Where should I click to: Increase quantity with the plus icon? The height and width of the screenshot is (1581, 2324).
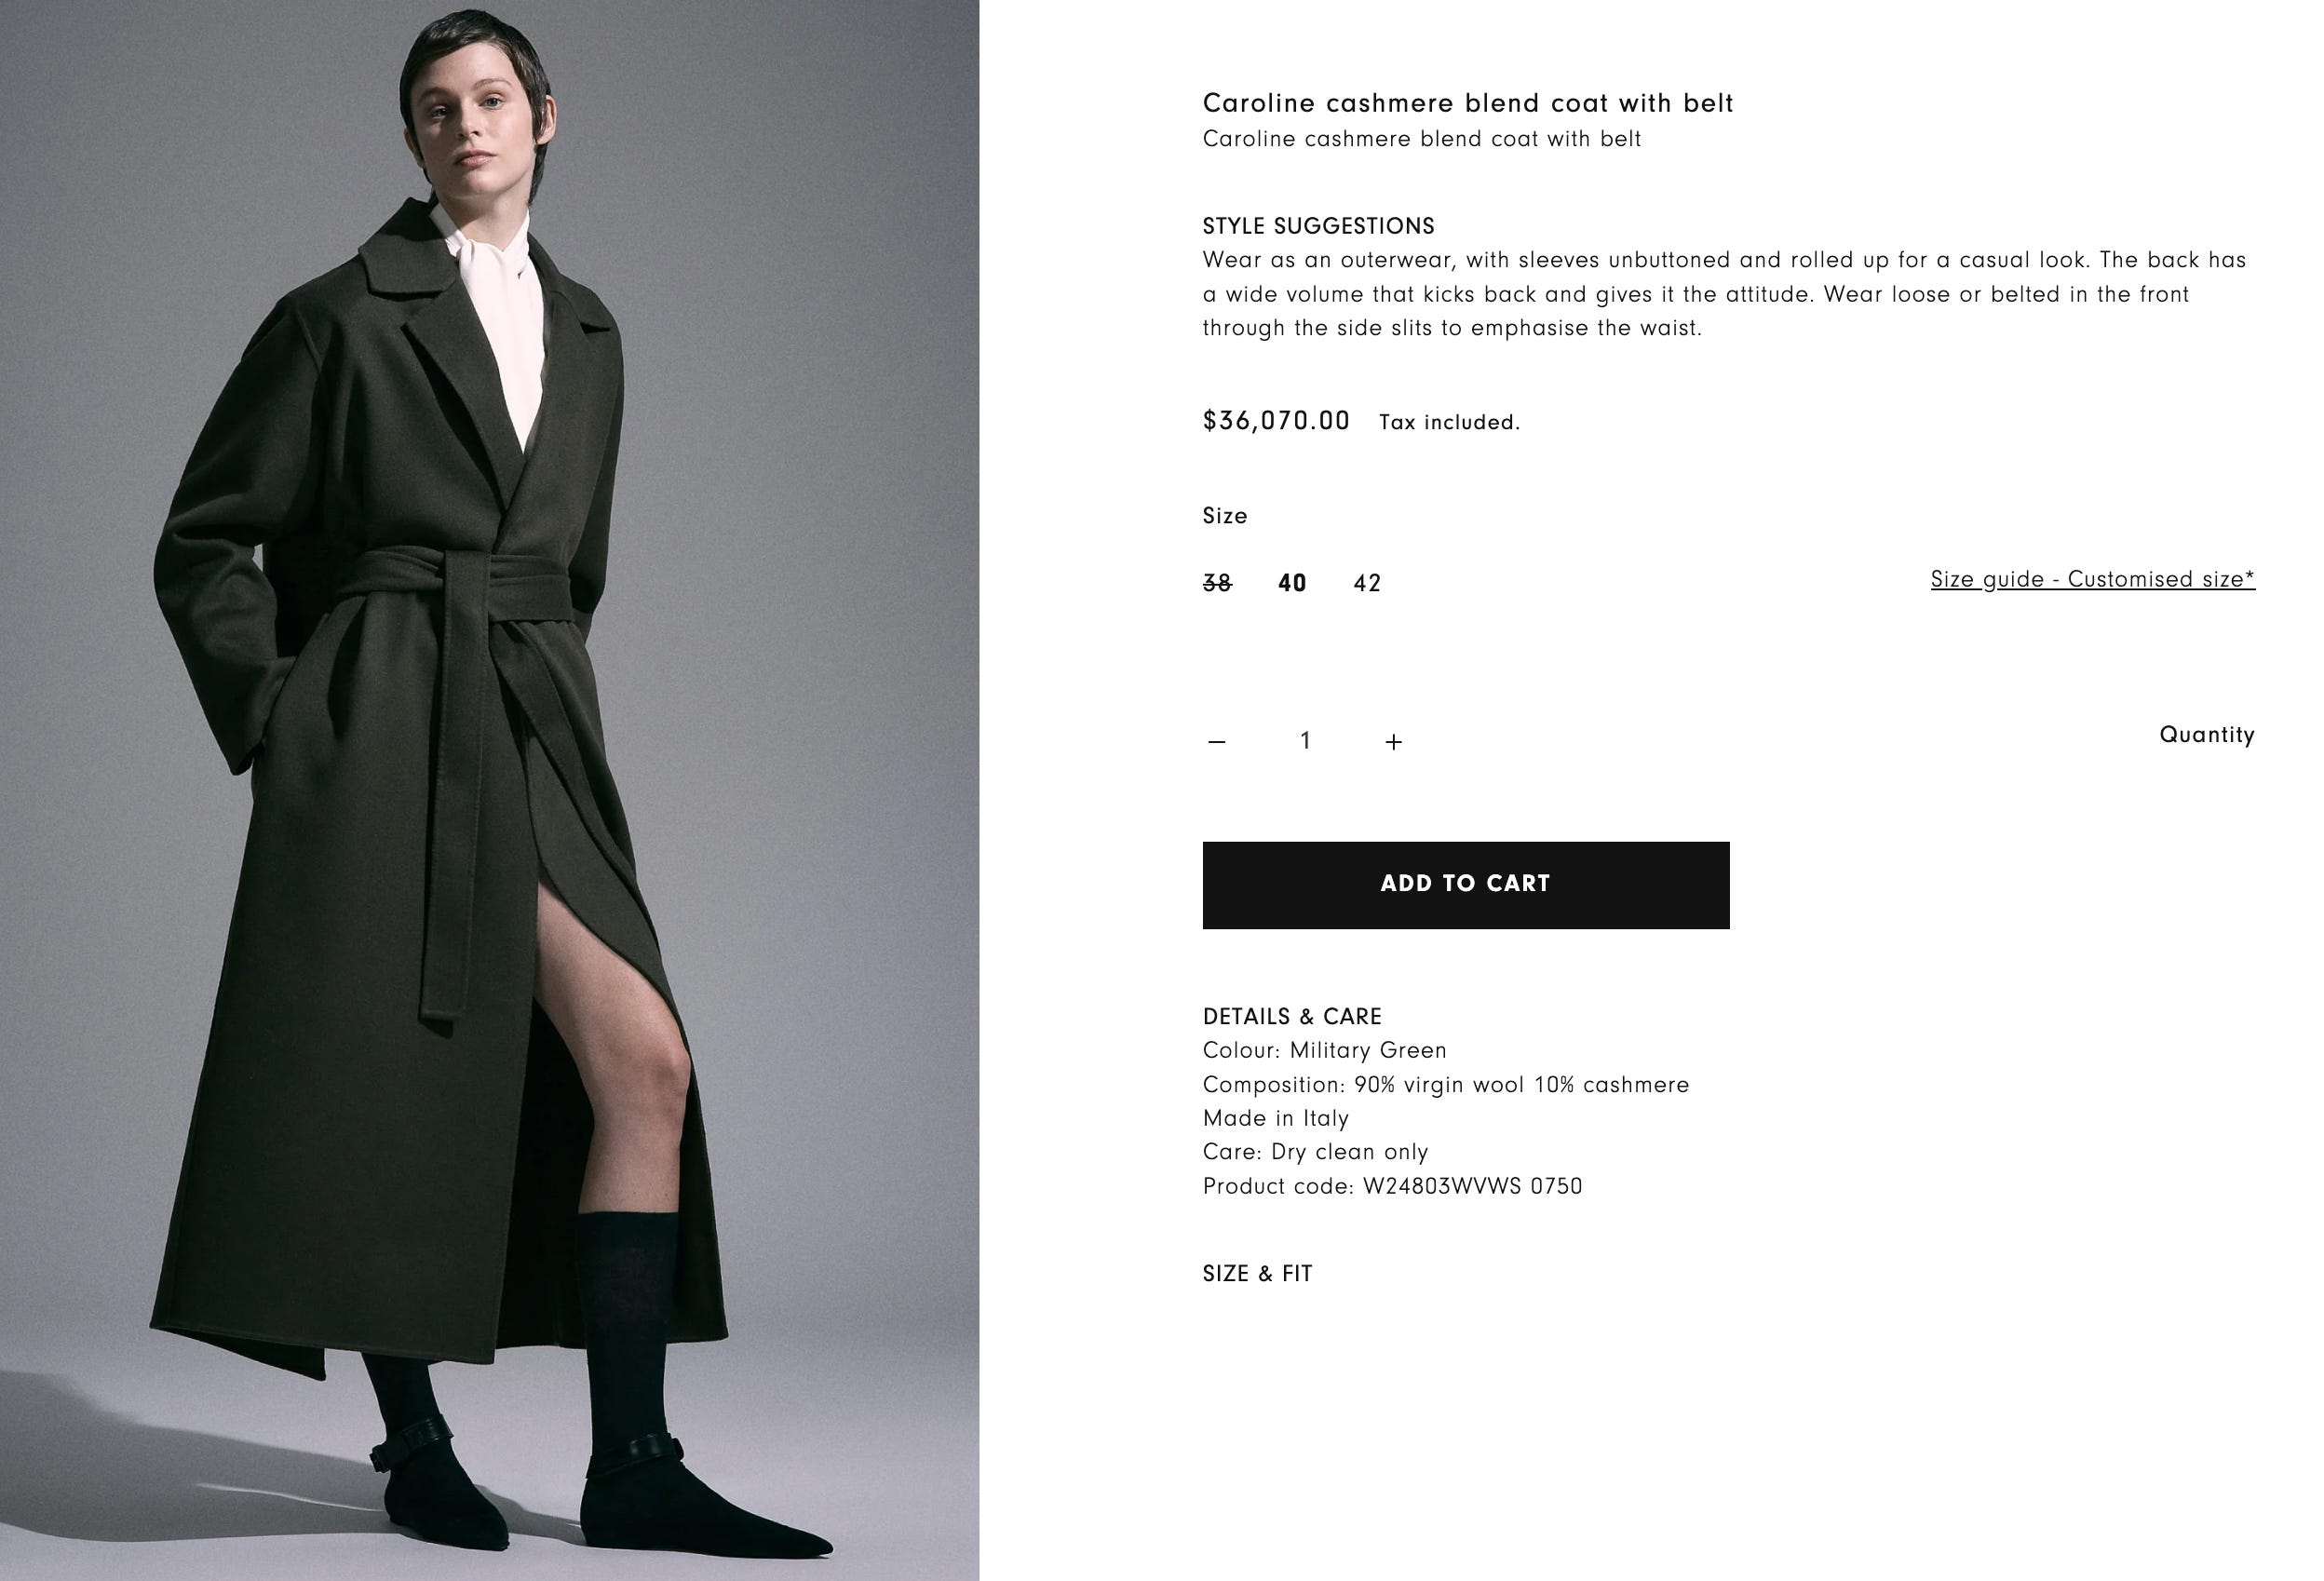pos(1393,741)
